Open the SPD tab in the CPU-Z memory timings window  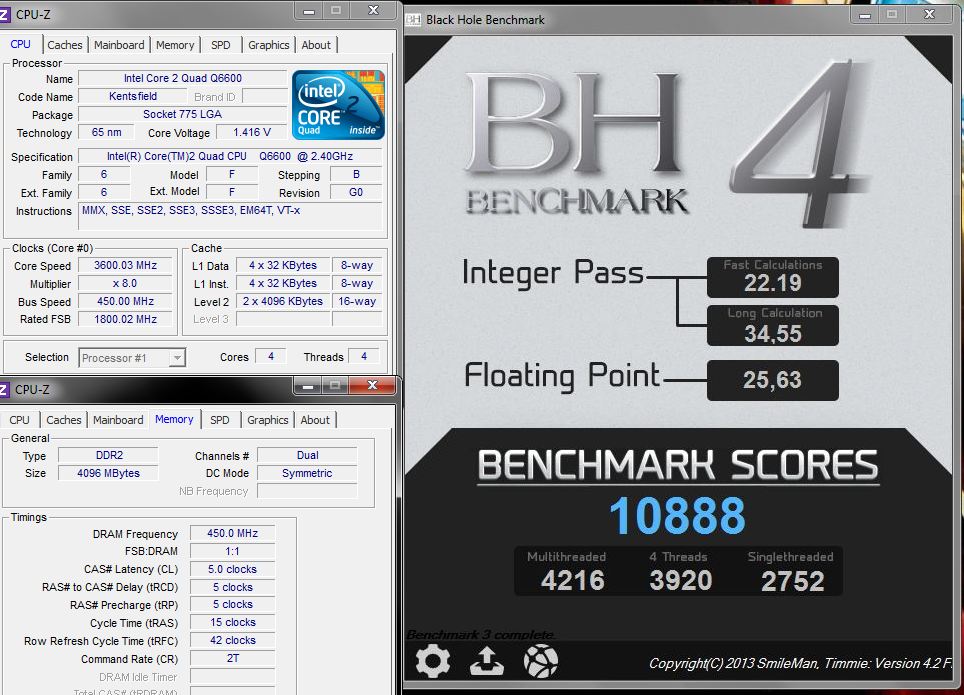tap(219, 420)
